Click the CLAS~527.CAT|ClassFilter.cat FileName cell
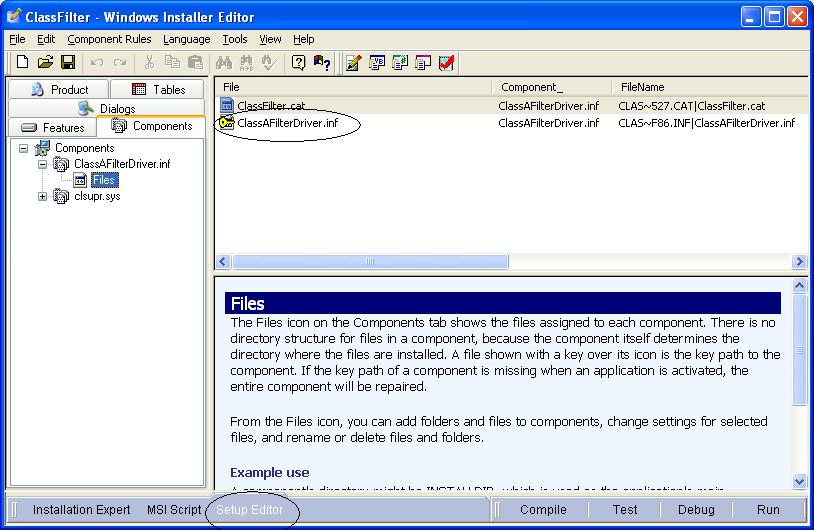The image size is (814, 530). 691,106
